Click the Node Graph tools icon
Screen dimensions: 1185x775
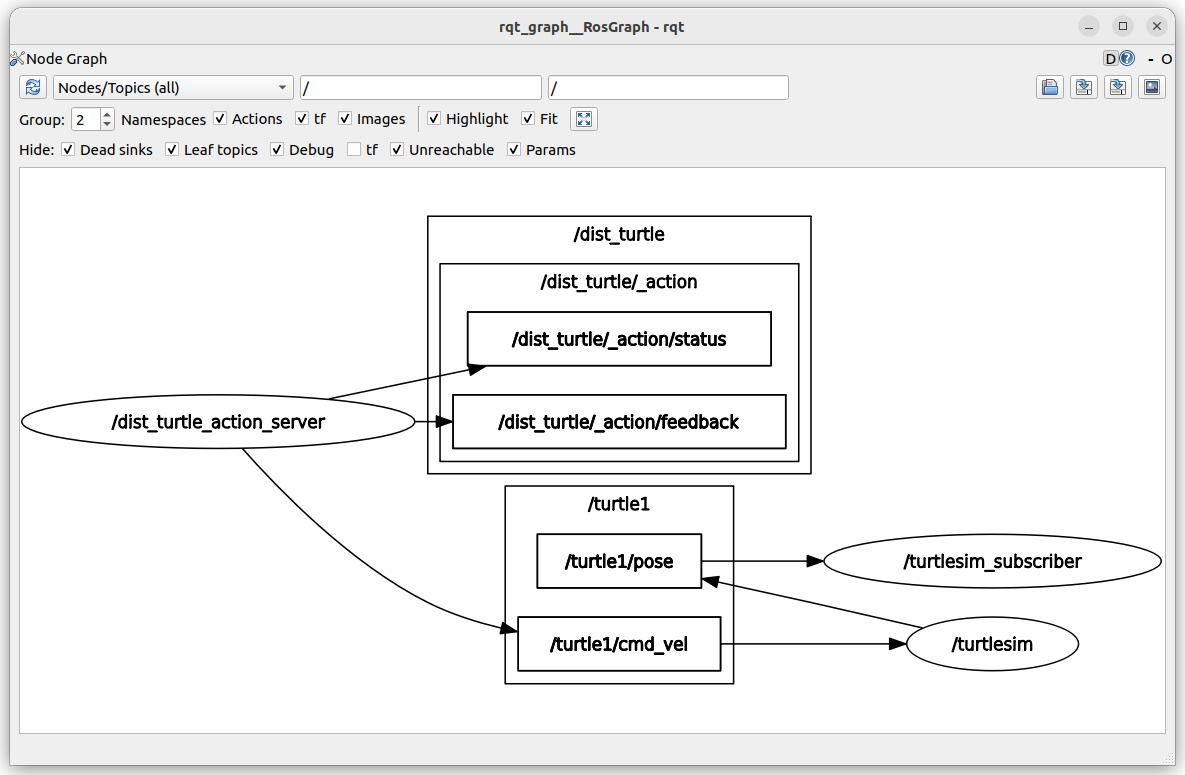click(17, 58)
